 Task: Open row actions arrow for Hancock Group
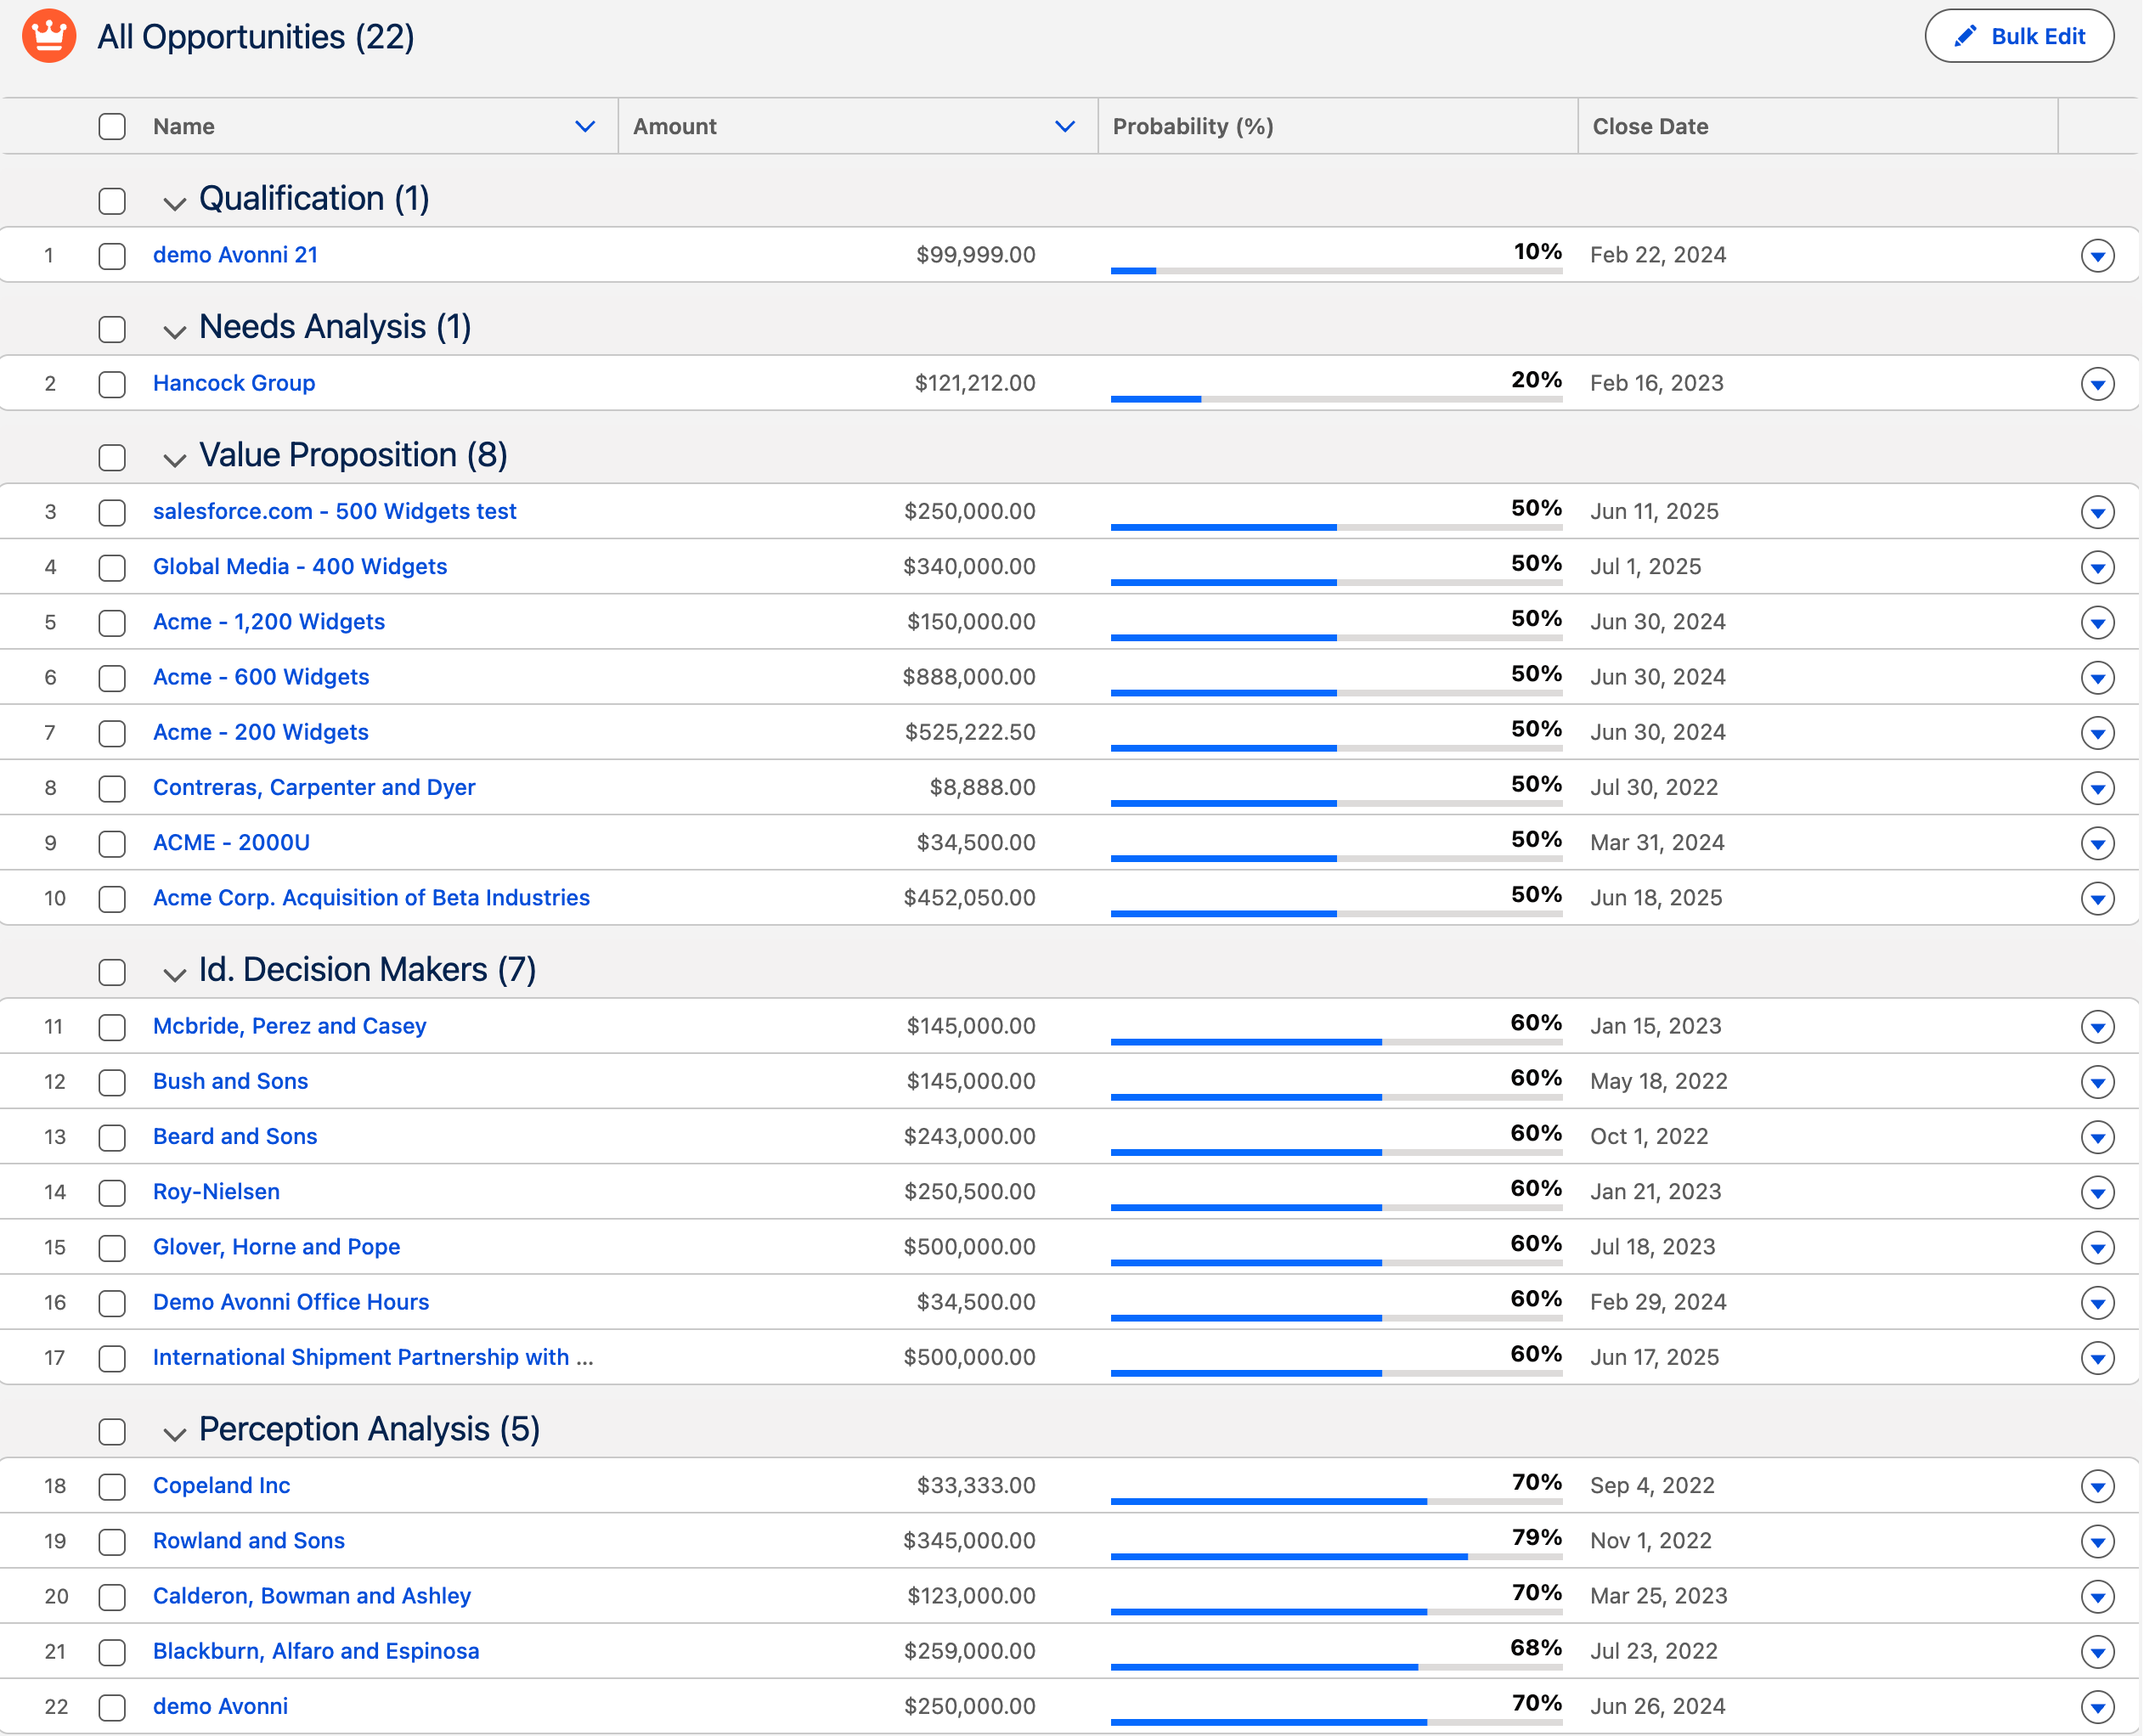(x=2097, y=384)
